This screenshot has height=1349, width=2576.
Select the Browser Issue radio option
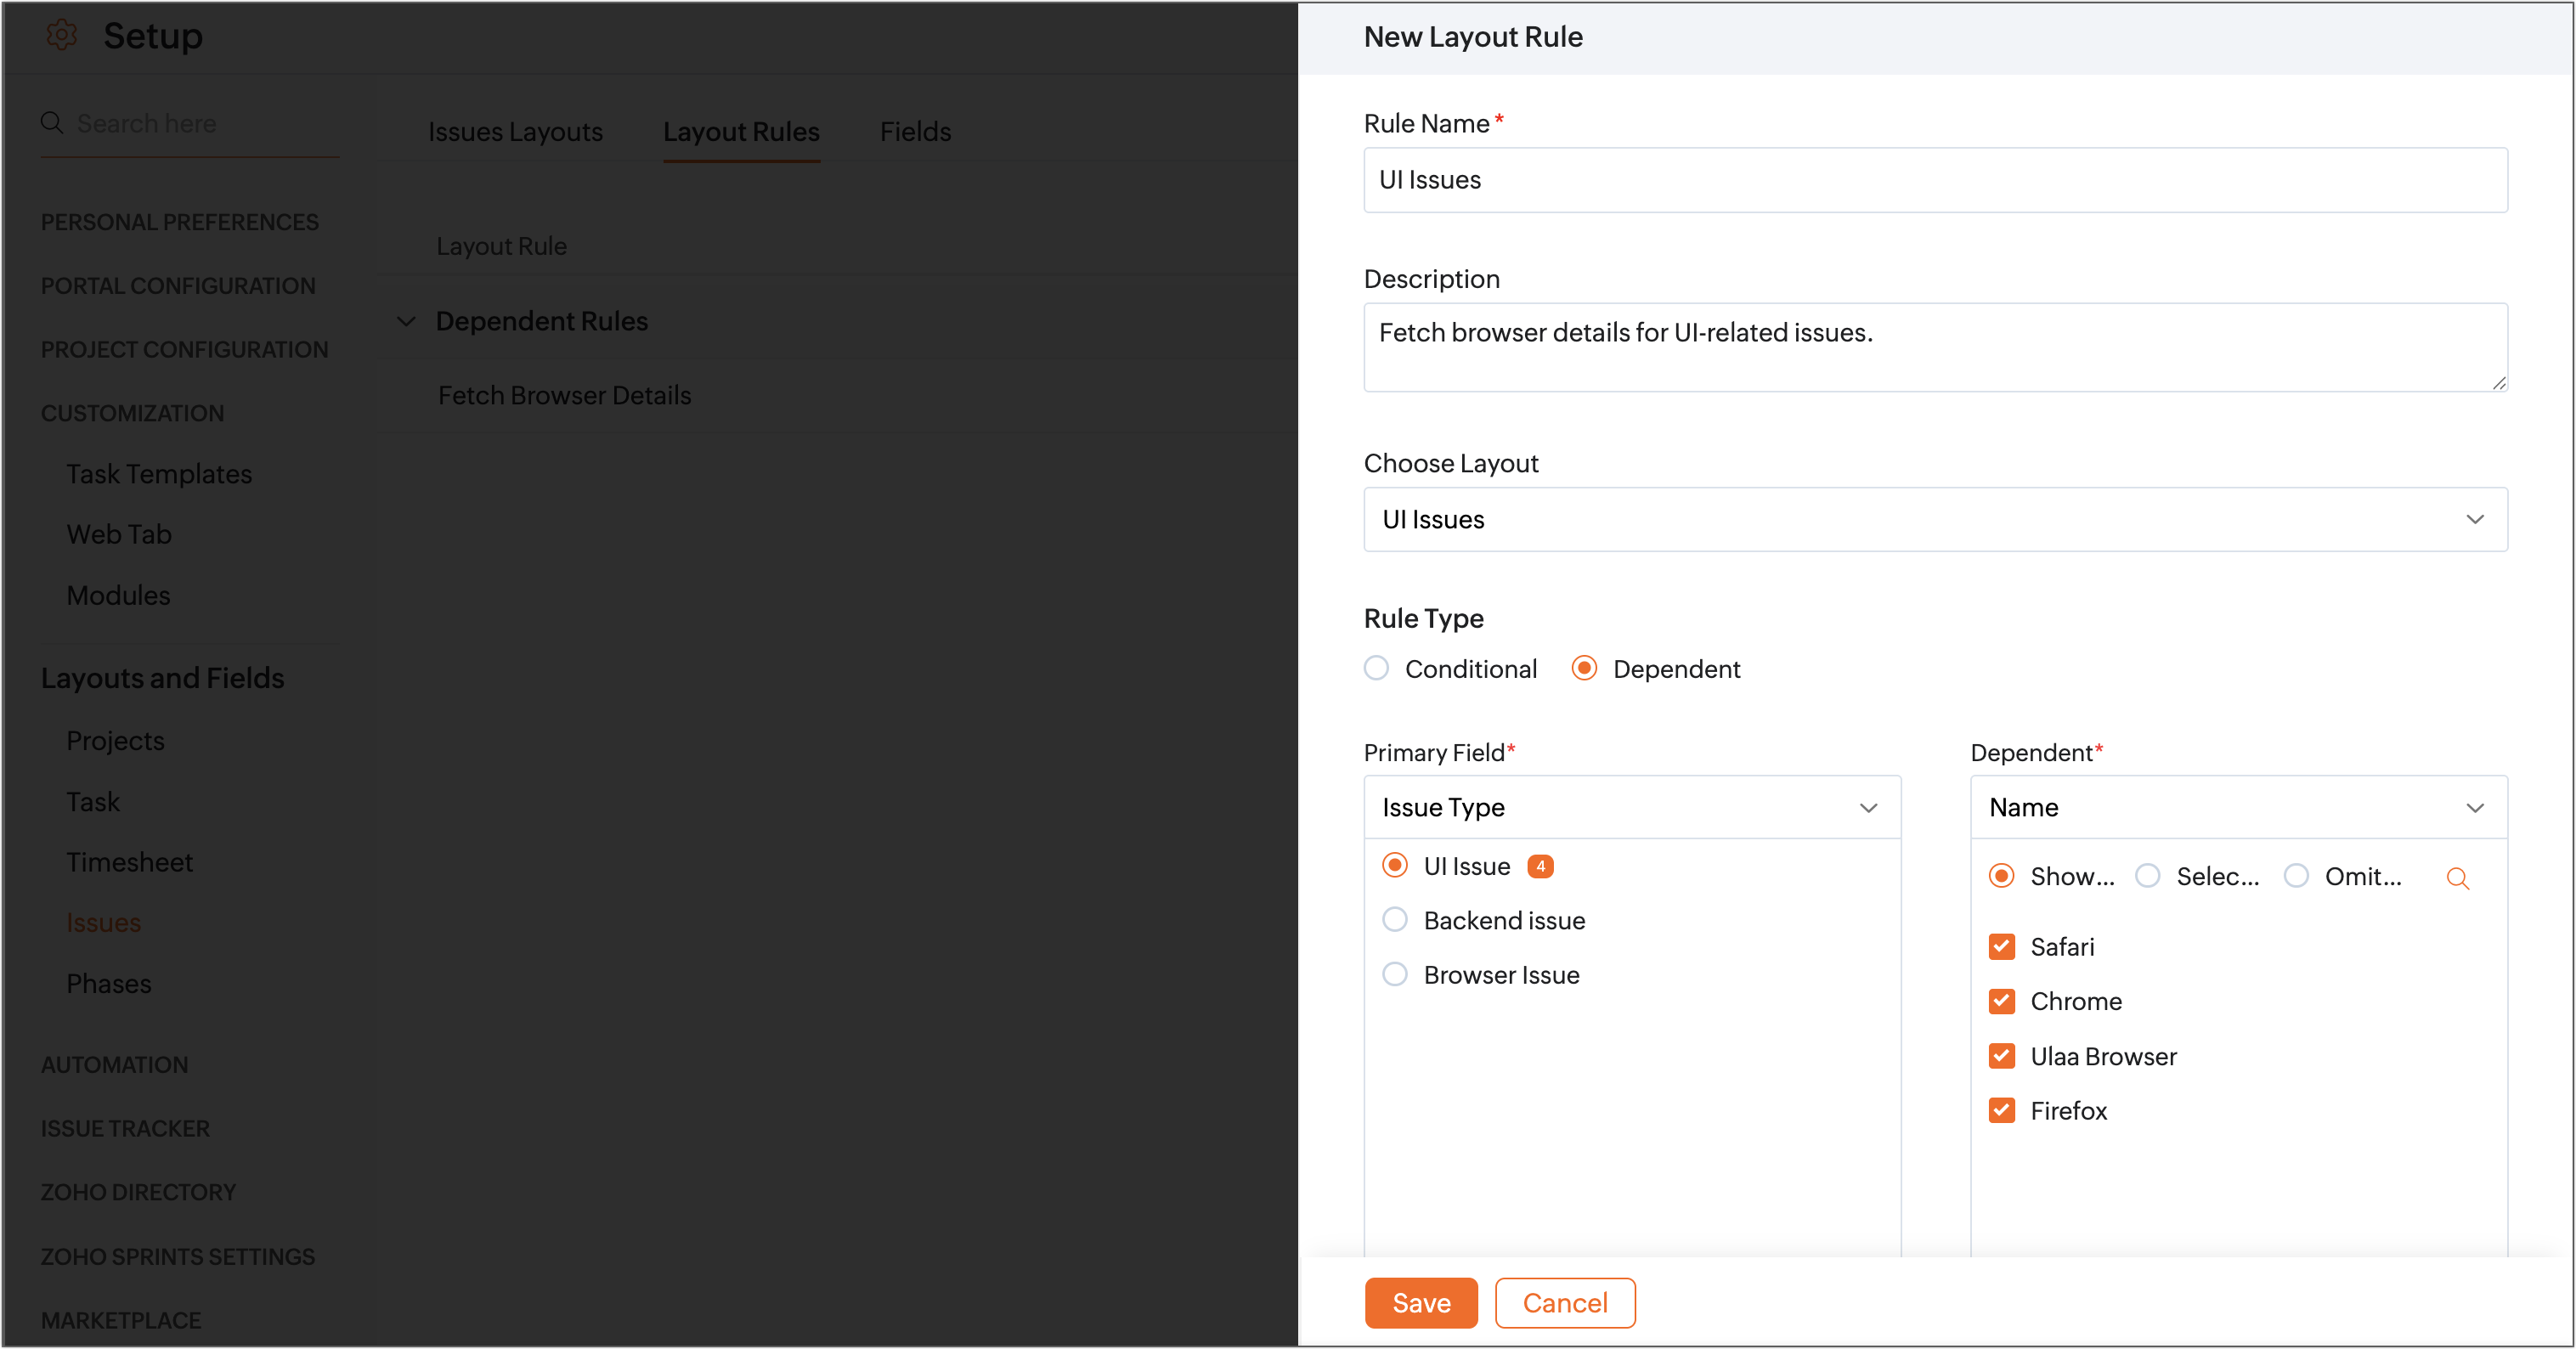point(1394,974)
